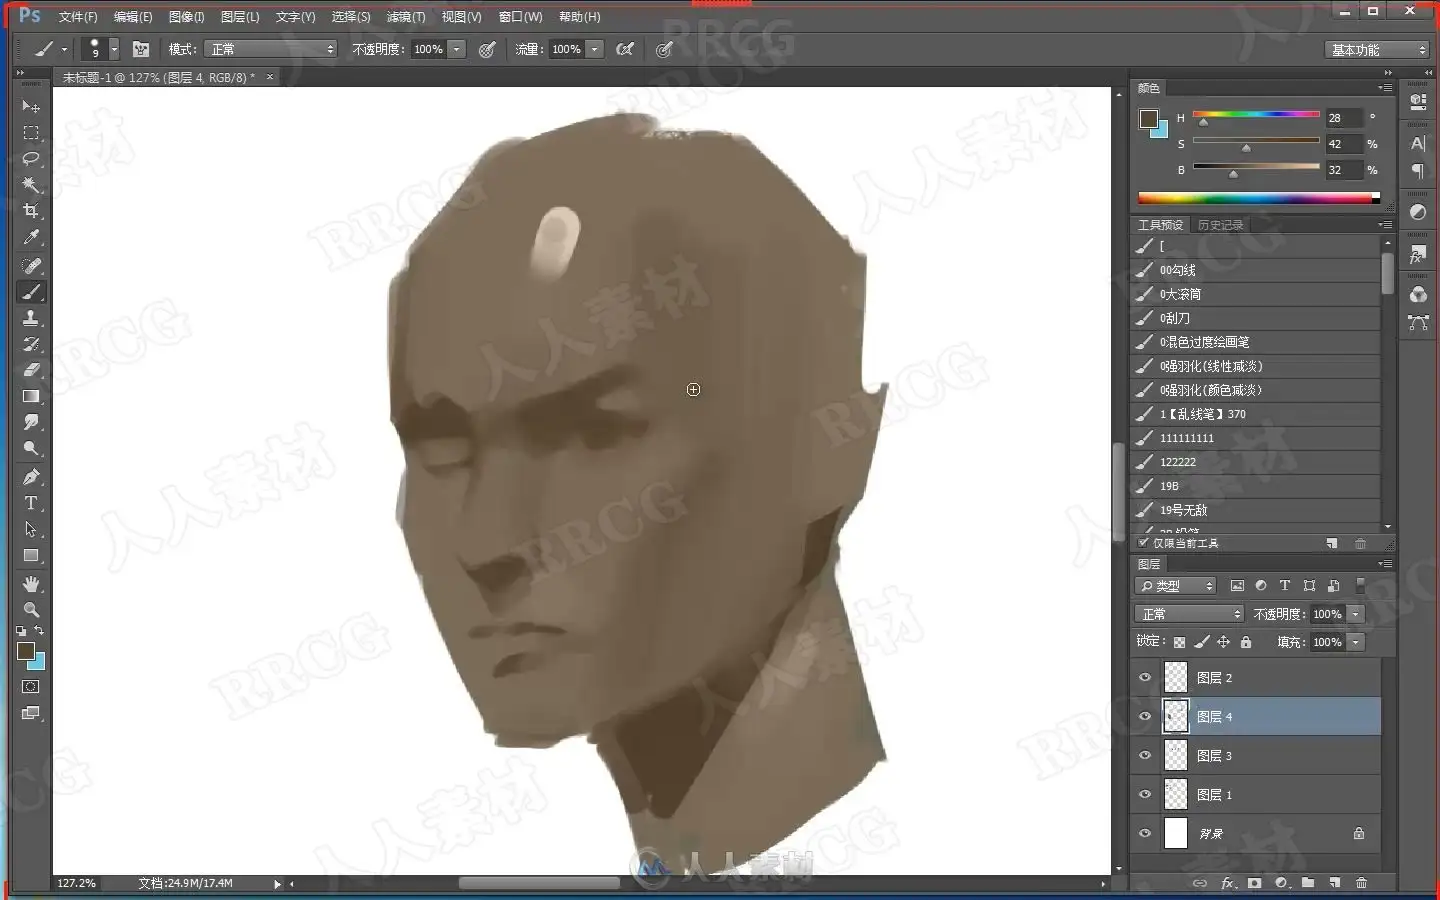Hide the 背景 layer
1440x900 pixels.
click(x=1145, y=834)
